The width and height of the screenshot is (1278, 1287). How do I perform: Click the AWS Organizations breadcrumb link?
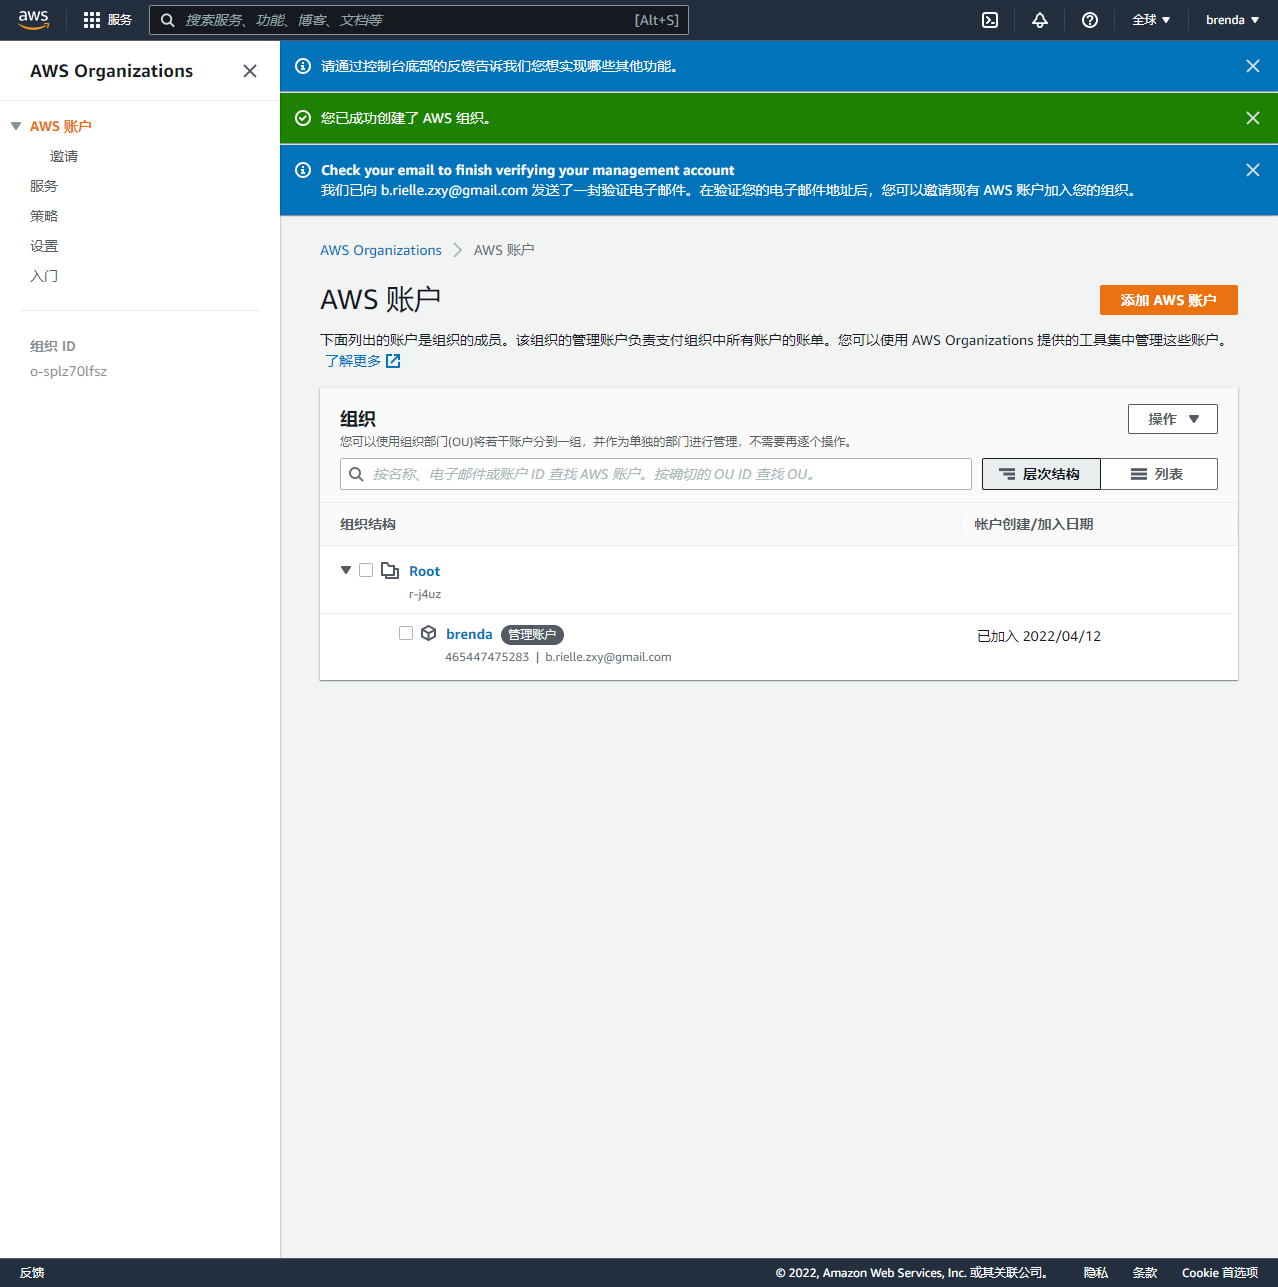click(381, 250)
